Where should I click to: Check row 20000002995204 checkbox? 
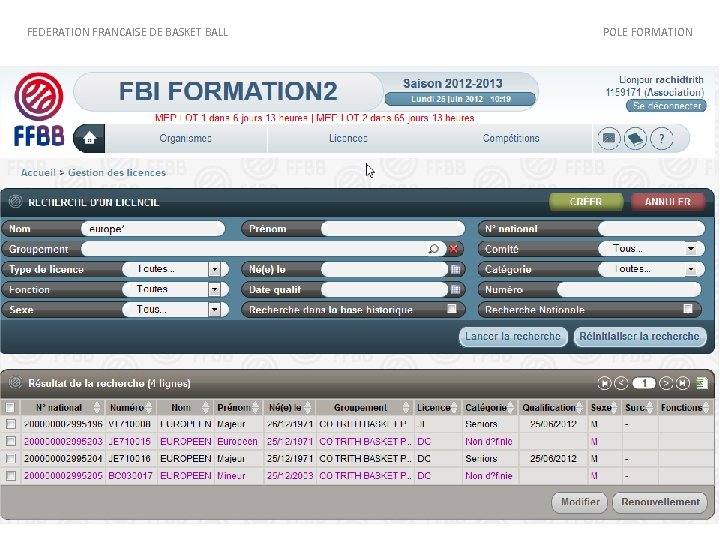point(11,458)
